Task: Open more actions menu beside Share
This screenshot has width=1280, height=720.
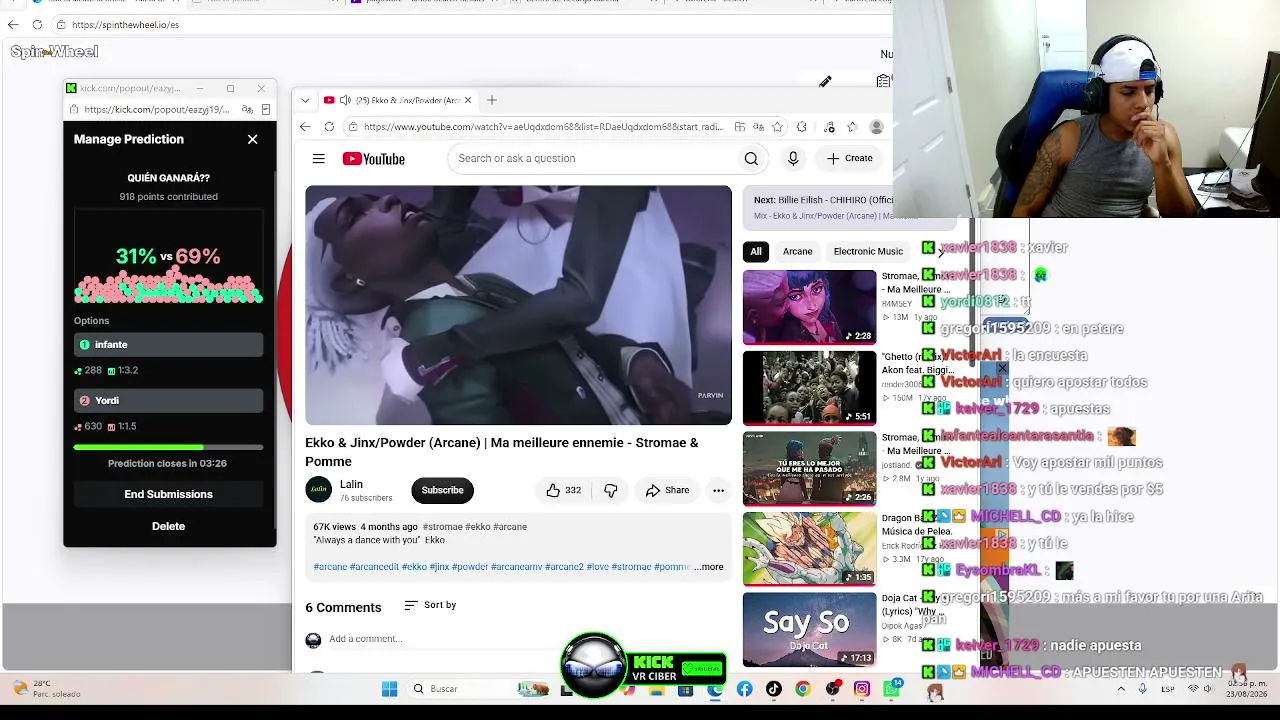Action: pyautogui.click(x=718, y=490)
